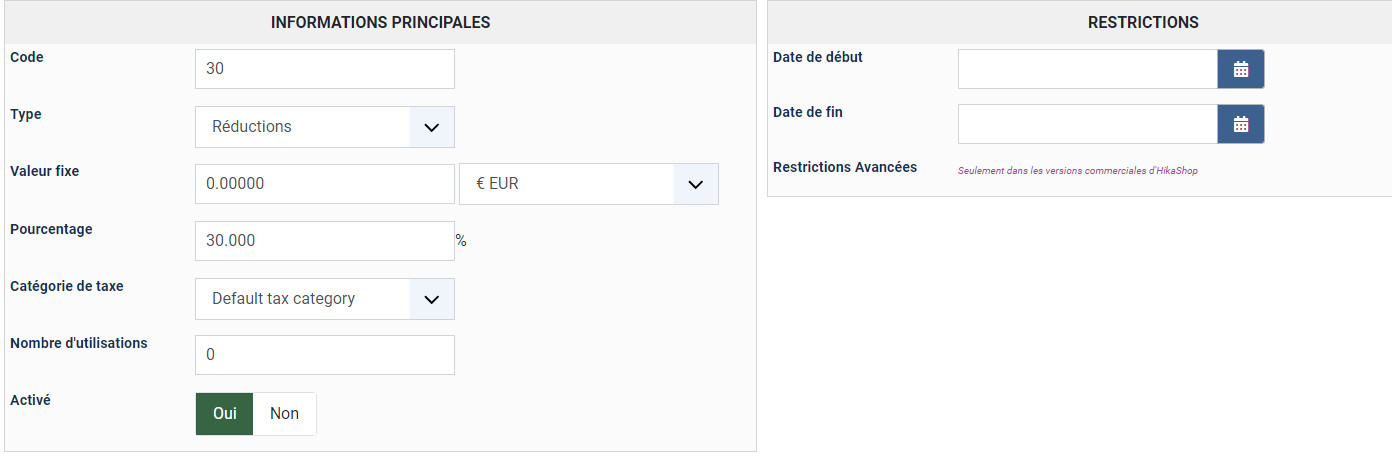Click the HikaShop commercial versions notice
1392x458 pixels.
pyautogui.click(x=1077, y=171)
